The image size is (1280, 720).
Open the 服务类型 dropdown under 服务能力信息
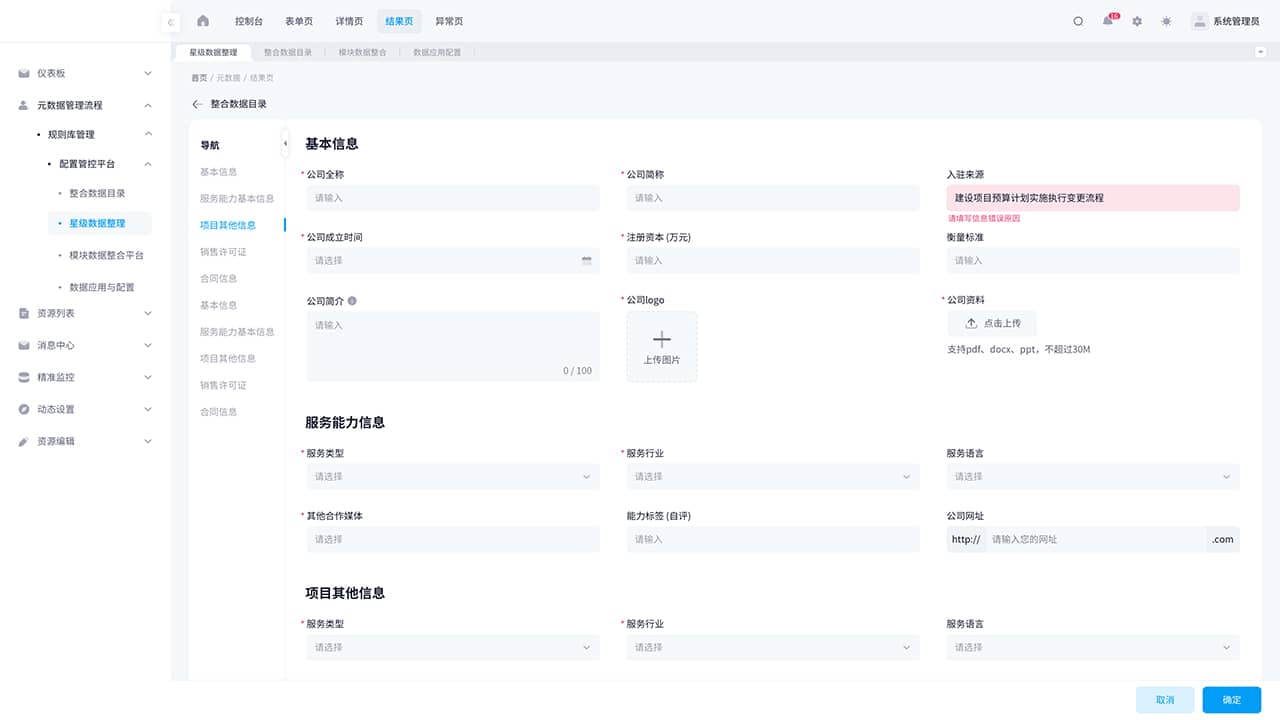(452, 476)
